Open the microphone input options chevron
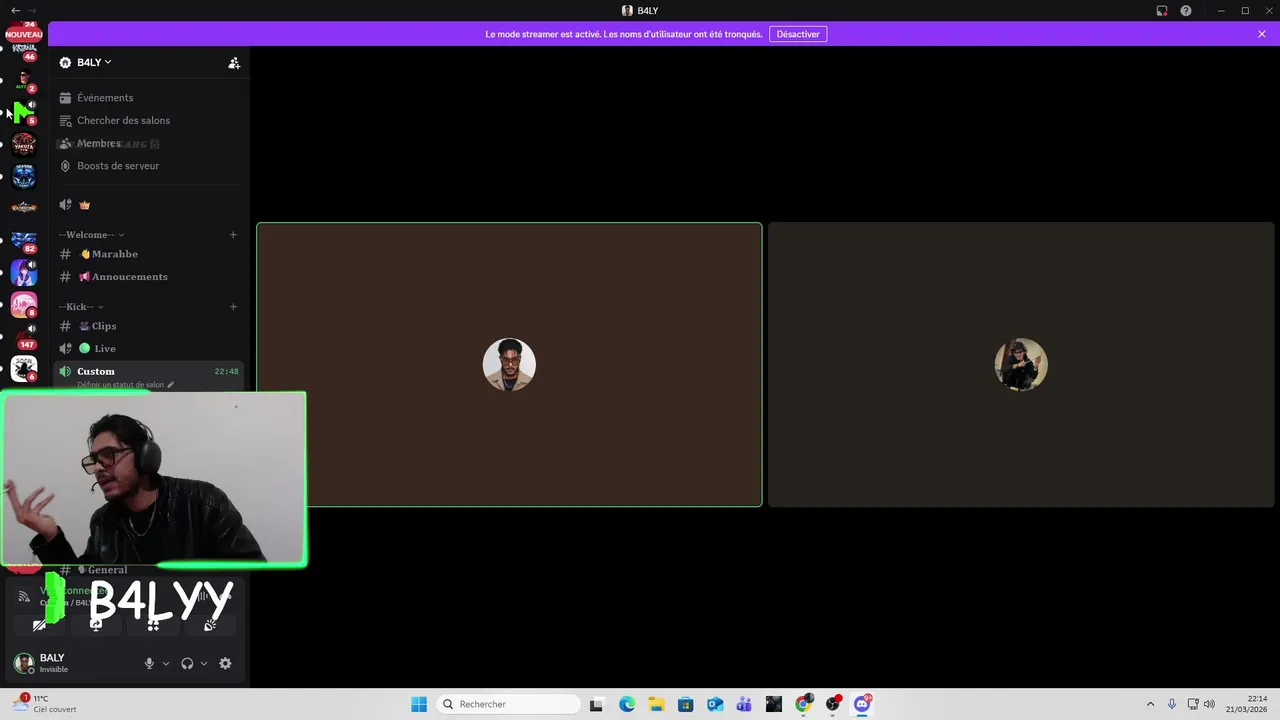Image resolution: width=1280 pixels, height=720 pixels. 166,663
